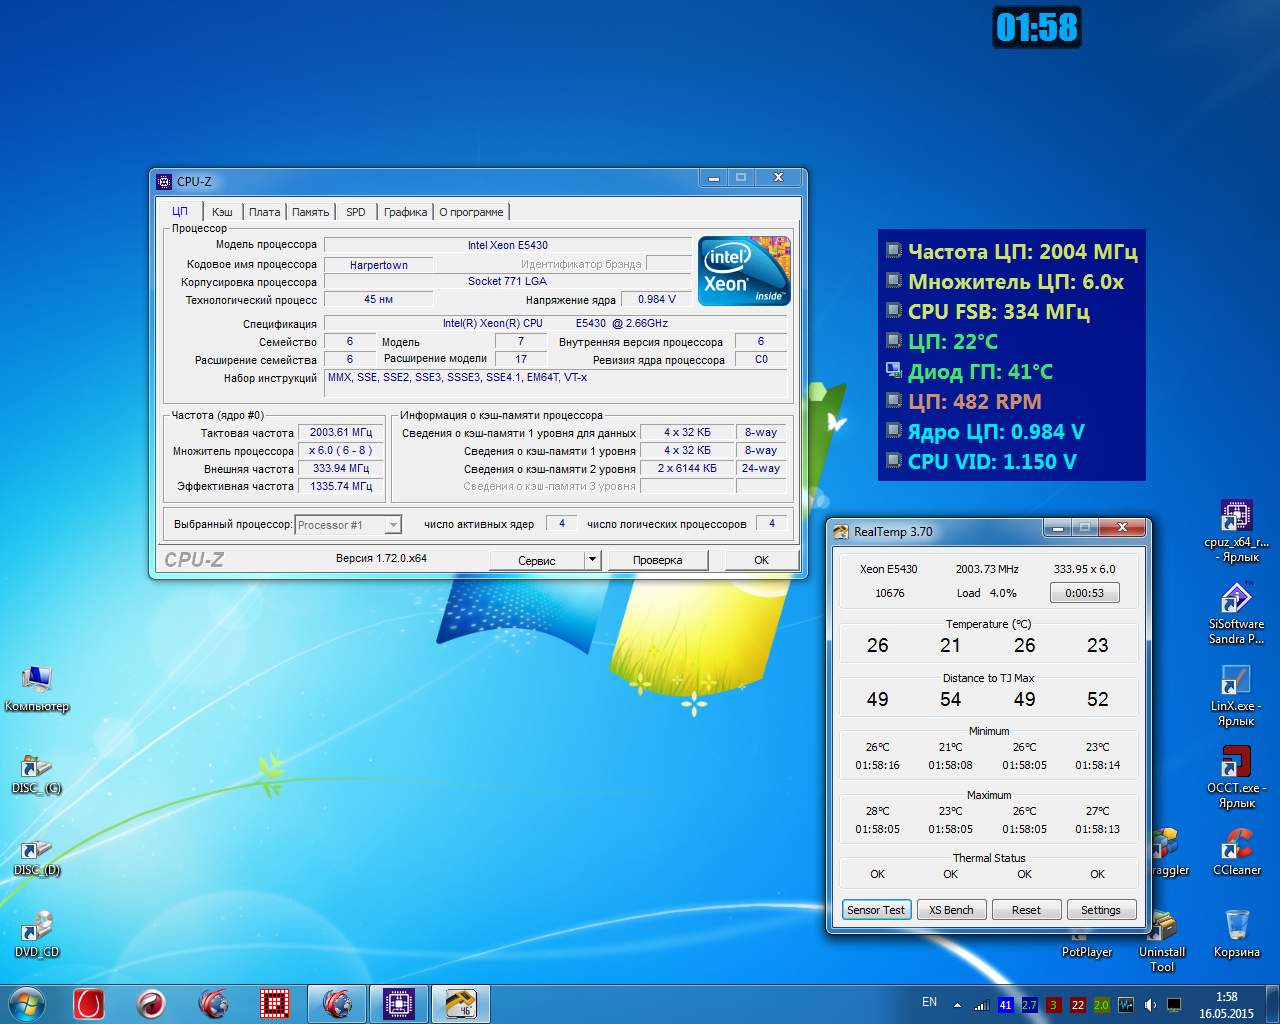Screen dimensions: 1280x1024
Task: Click the Load 4.0% reading in RealTemp
Action: [x=987, y=593]
